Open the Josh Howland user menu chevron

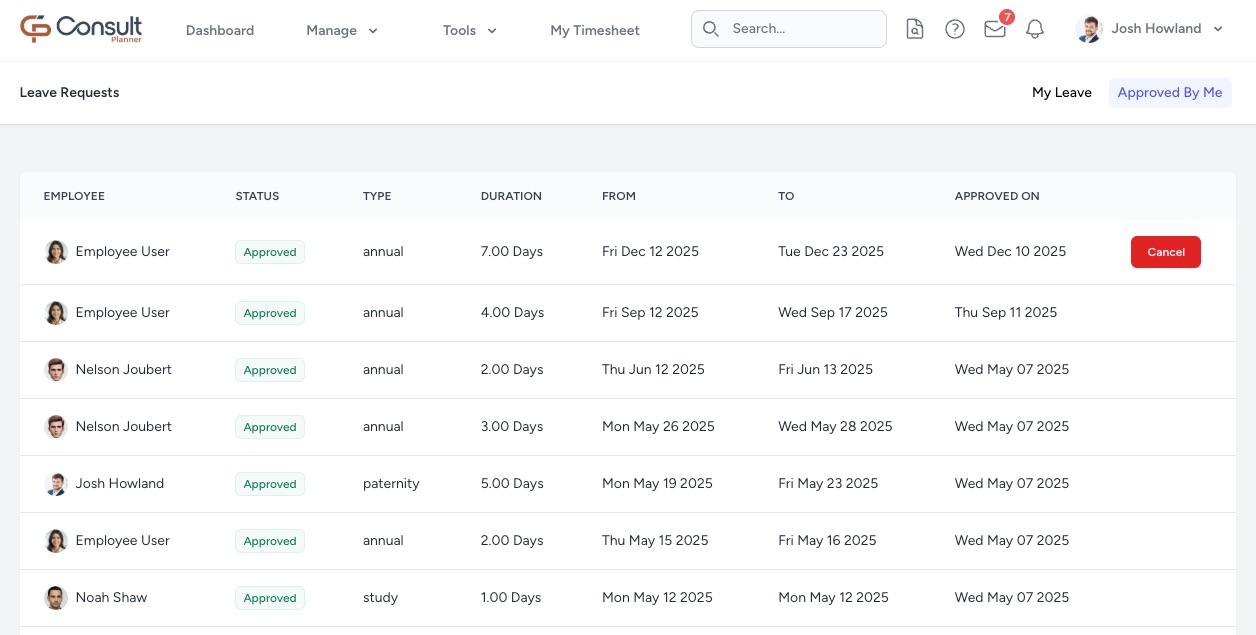(1218, 29)
